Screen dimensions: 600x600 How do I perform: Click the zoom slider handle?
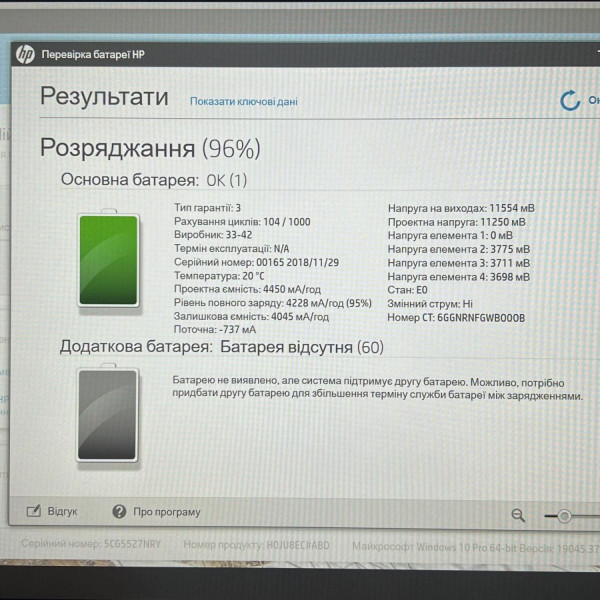[564, 516]
